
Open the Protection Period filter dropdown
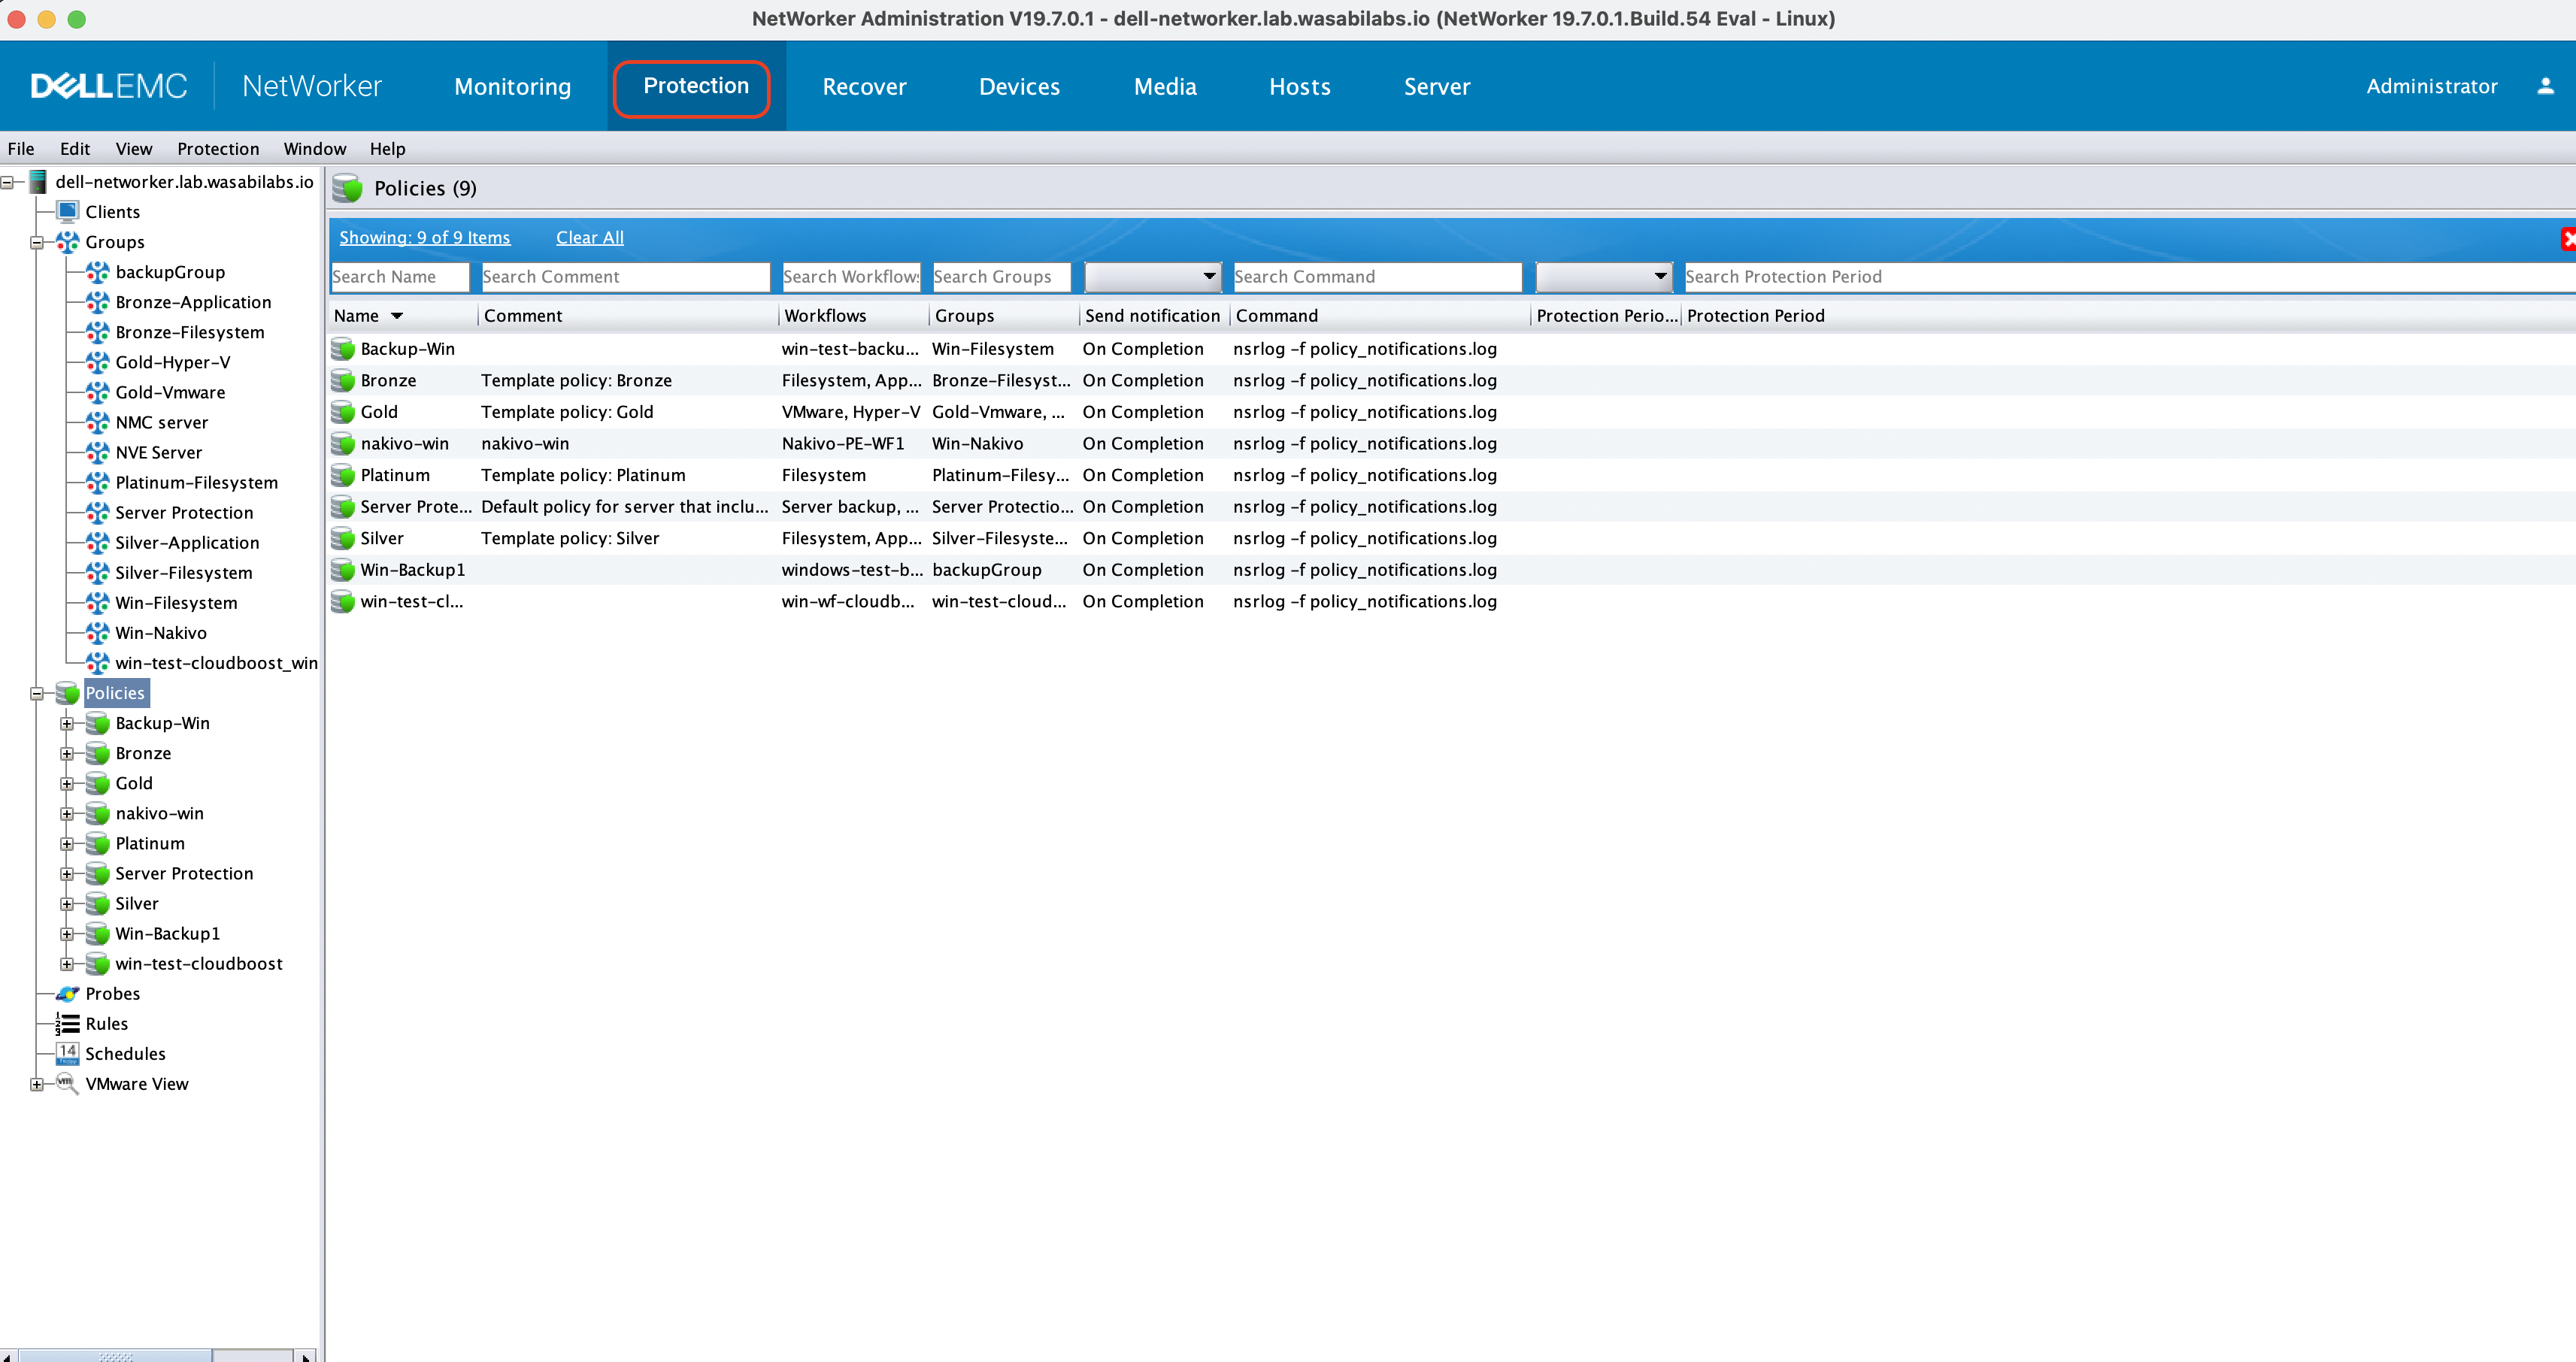coord(1604,276)
